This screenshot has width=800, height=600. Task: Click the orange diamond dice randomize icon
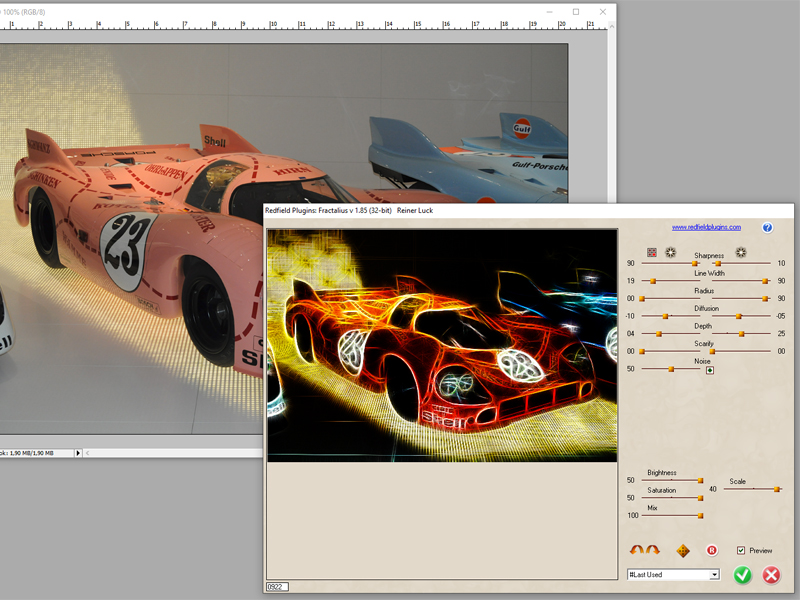683,550
